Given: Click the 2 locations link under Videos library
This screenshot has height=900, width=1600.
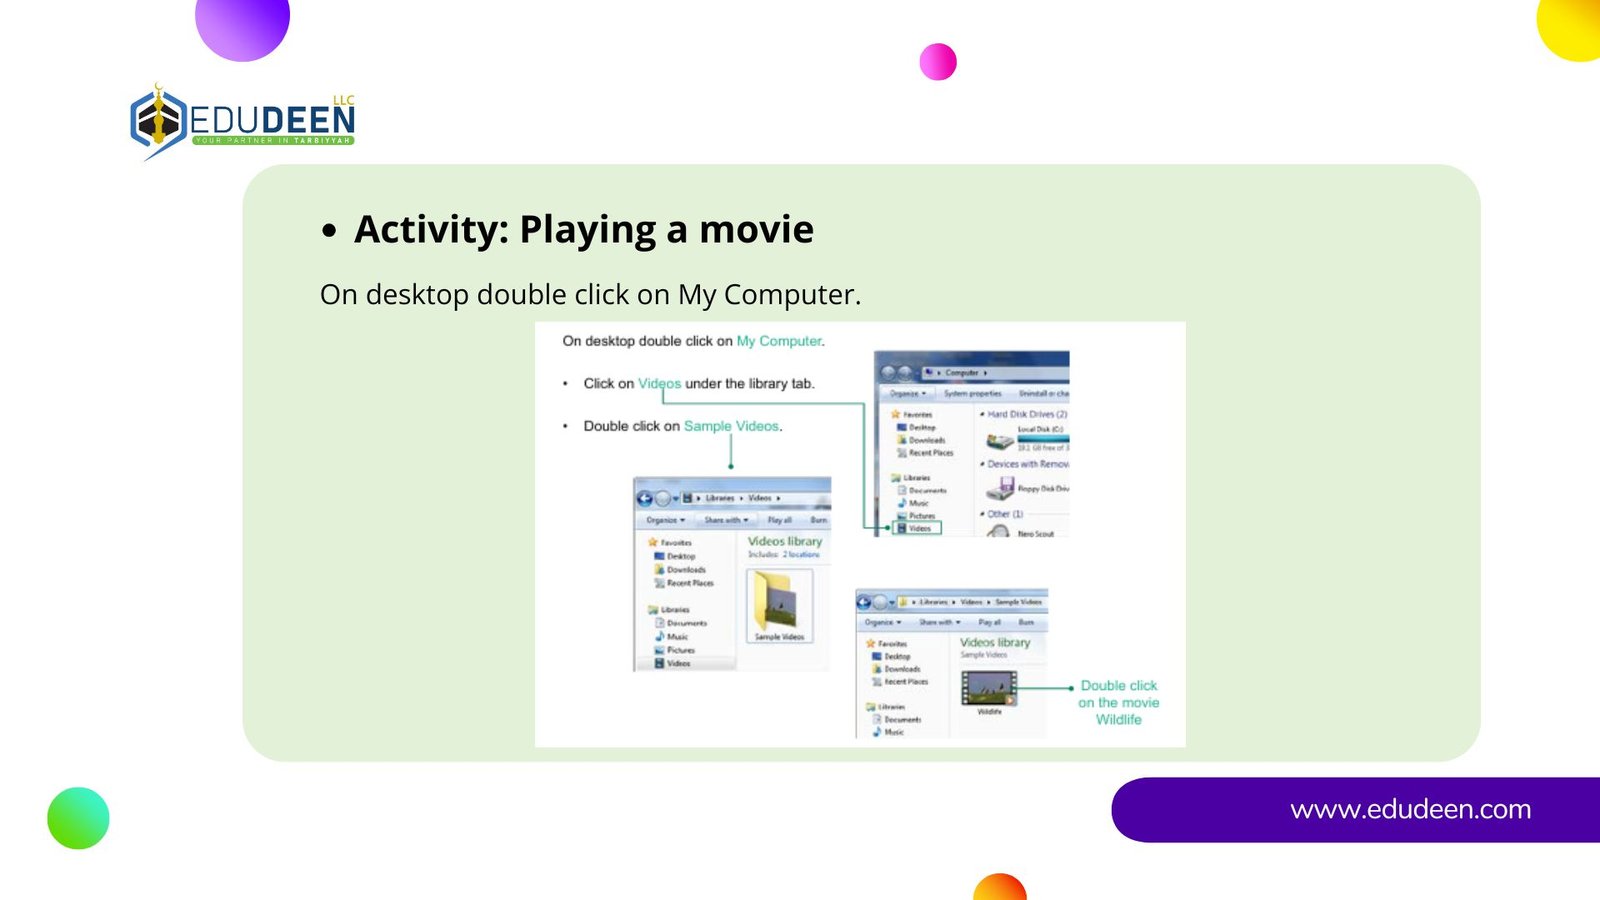Looking at the screenshot, I should tap(801, 554).
